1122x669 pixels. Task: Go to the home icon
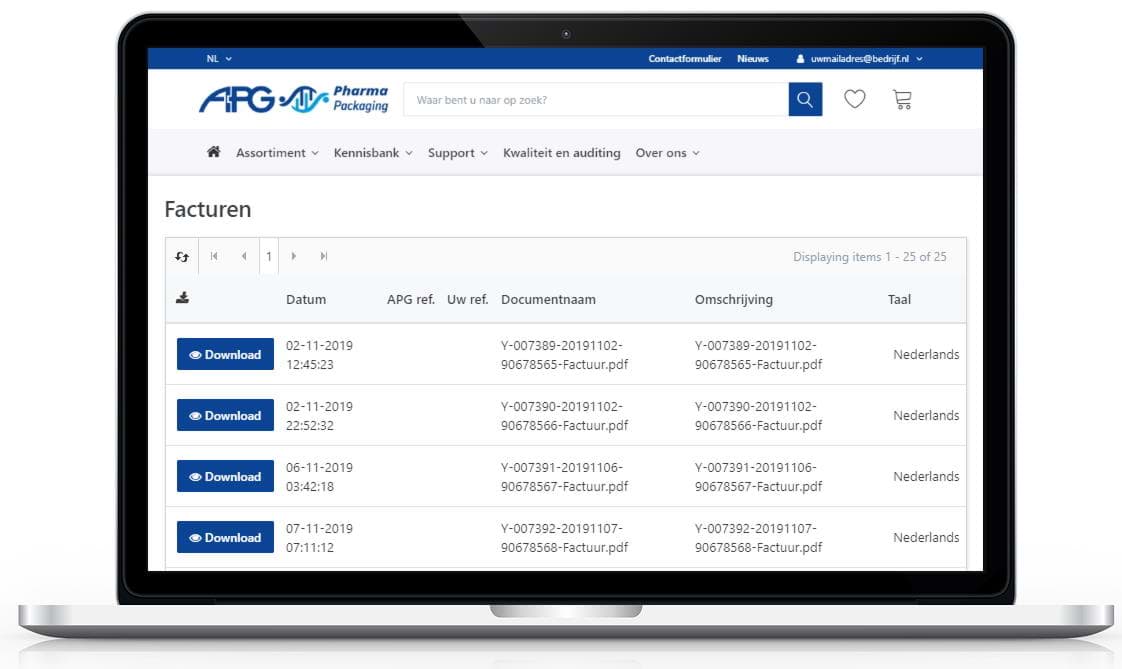(x=213, y=153)
